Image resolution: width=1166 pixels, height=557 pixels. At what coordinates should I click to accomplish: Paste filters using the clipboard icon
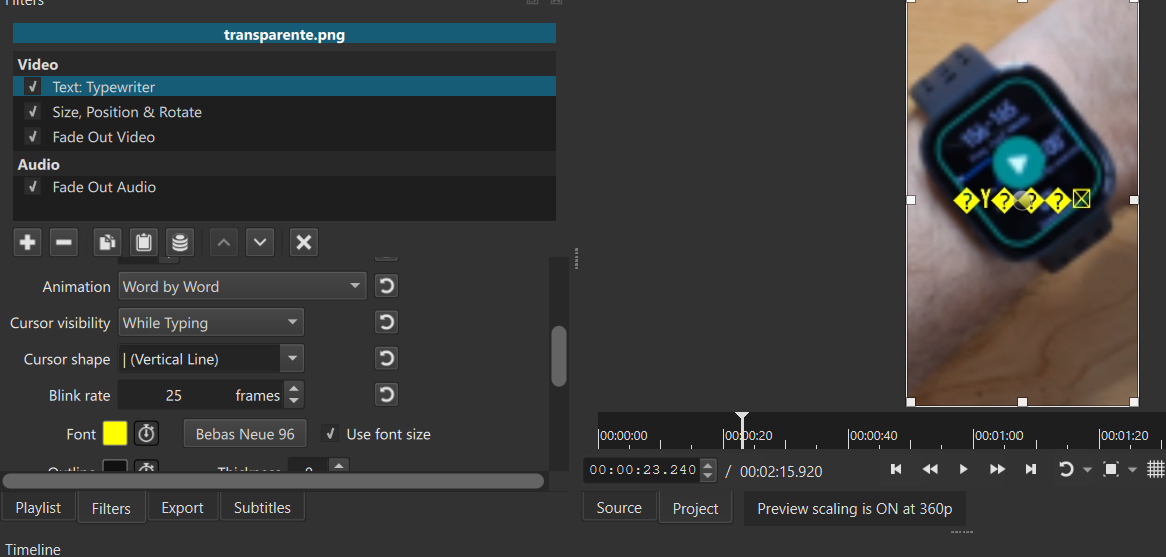[x=143, y=242]
